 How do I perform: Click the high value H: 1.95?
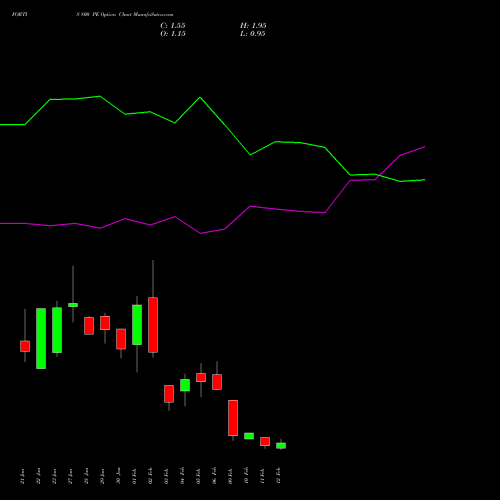click(x=253, y=26)
